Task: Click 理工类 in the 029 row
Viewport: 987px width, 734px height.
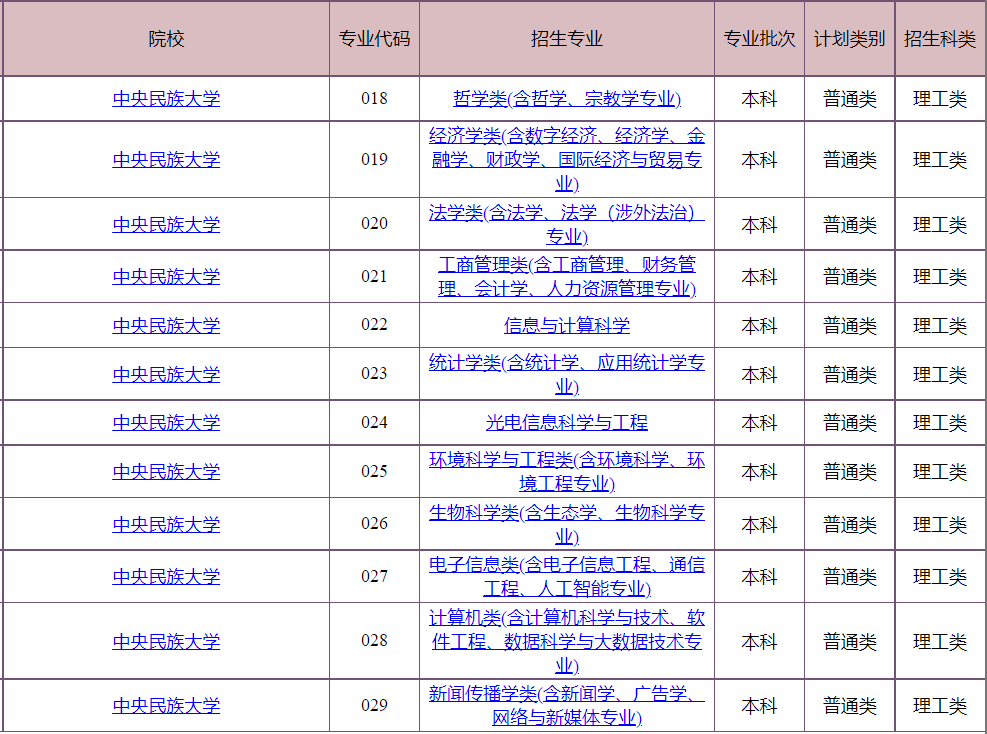Action: [940, 706]
